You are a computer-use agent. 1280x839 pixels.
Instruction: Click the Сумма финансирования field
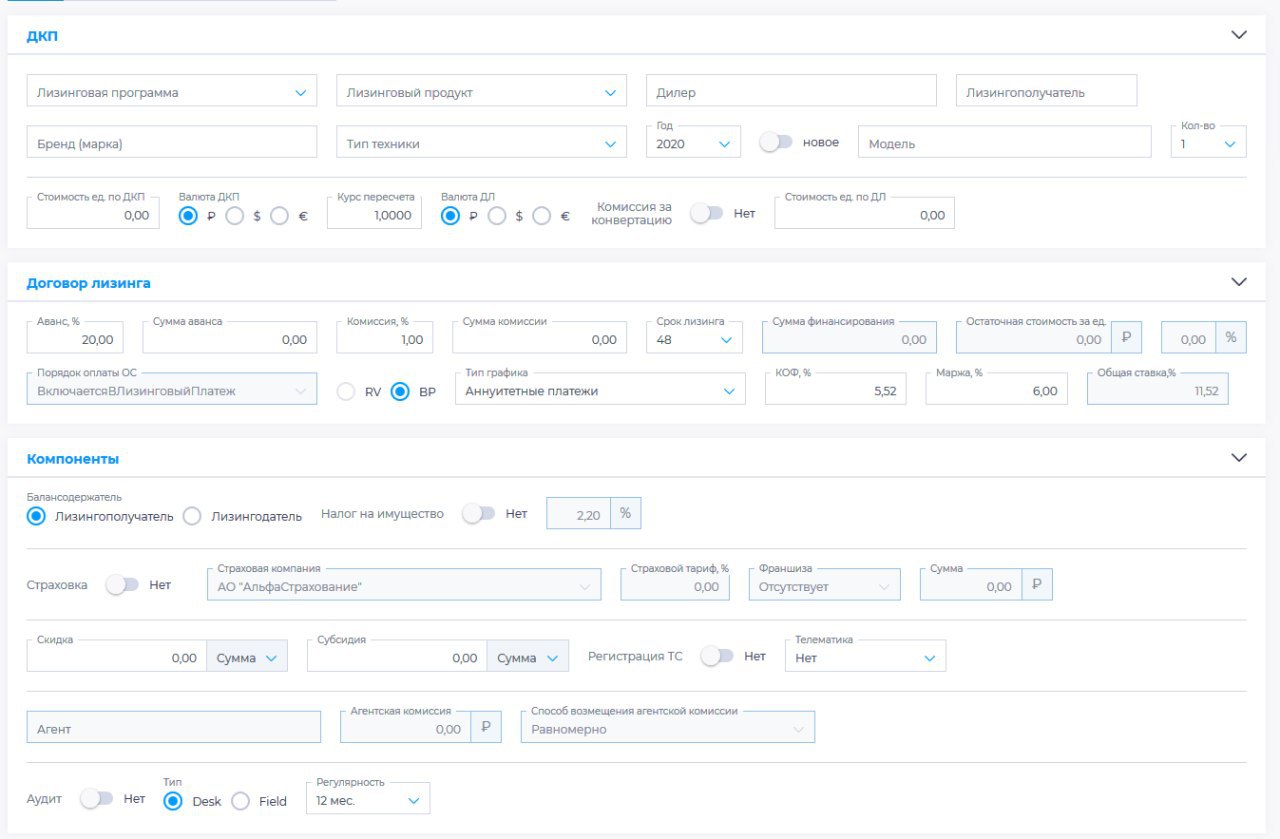coord(849,339)
